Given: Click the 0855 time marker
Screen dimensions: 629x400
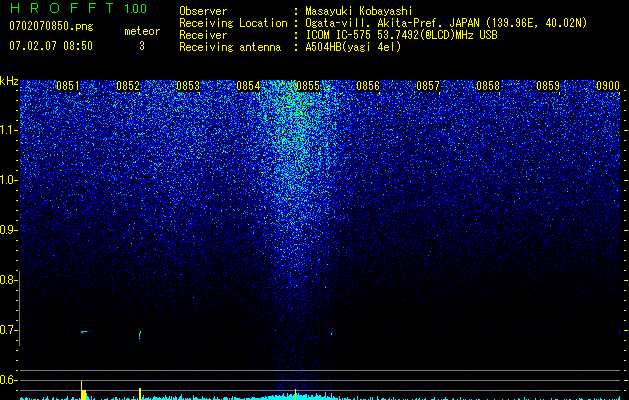Looking at the screenshot, I should (x=308, y=86).
